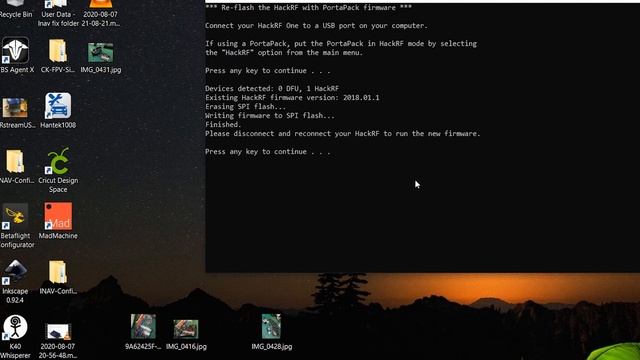The width and height of the screenshot is (640, 360).
Task: Click the 'Re-flash the HackRF' title line in console
Action: coord(308,7)
